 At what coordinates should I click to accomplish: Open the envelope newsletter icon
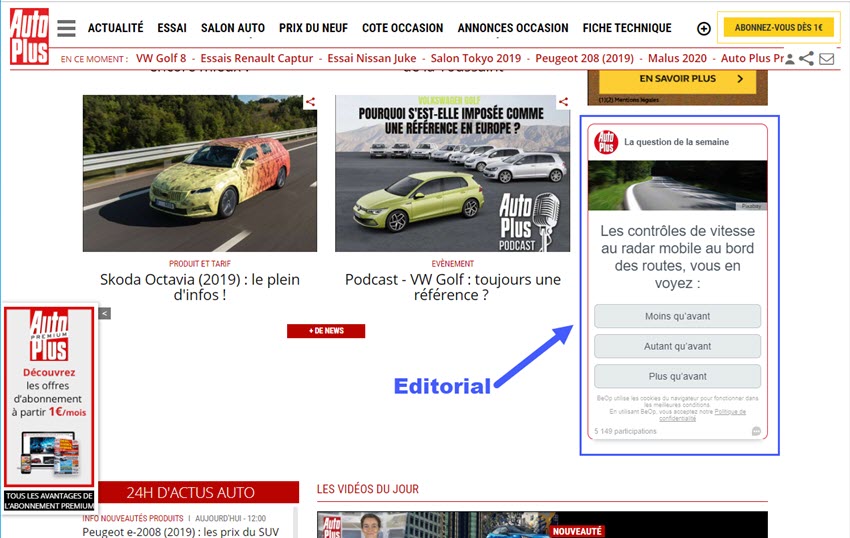point(827,59)
